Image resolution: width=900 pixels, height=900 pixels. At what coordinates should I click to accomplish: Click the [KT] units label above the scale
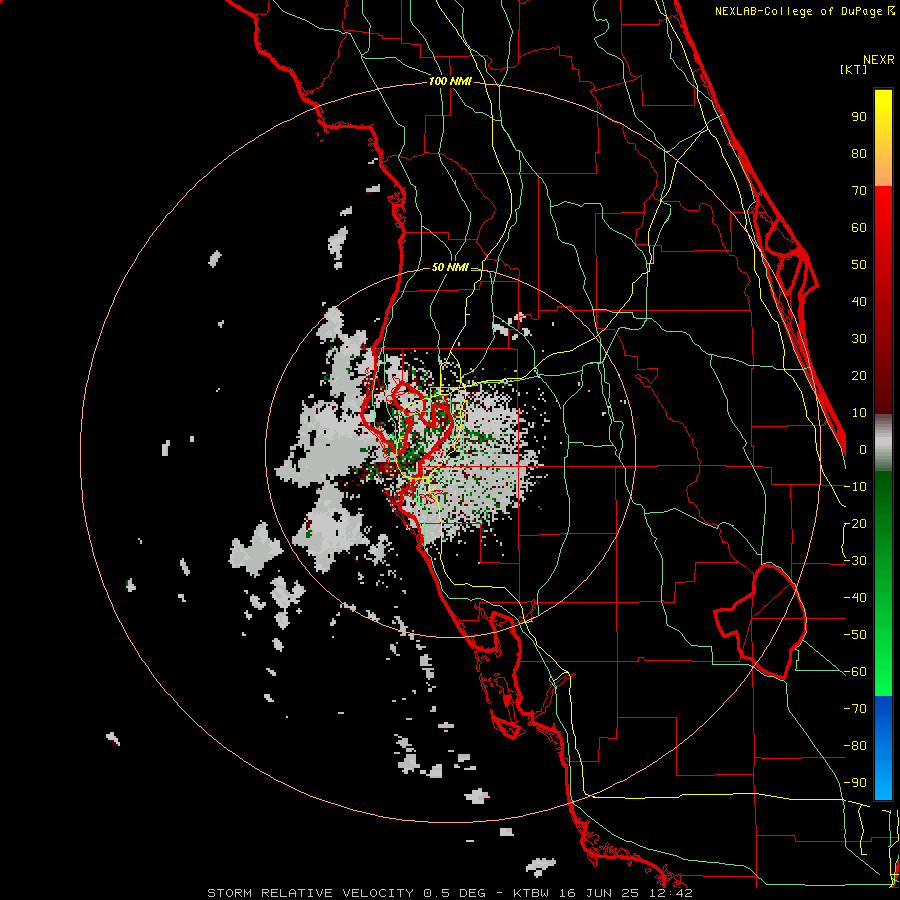853,69
